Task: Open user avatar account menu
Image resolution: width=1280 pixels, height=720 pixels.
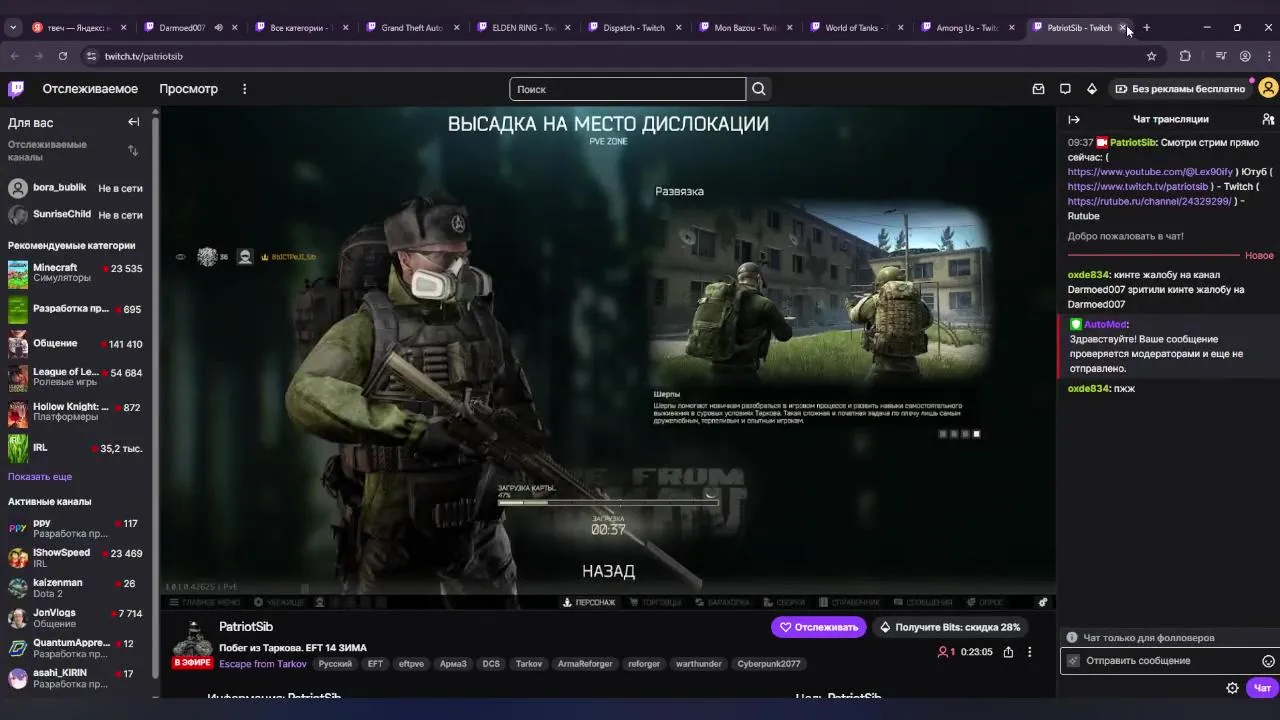Action: (1268, 89)
